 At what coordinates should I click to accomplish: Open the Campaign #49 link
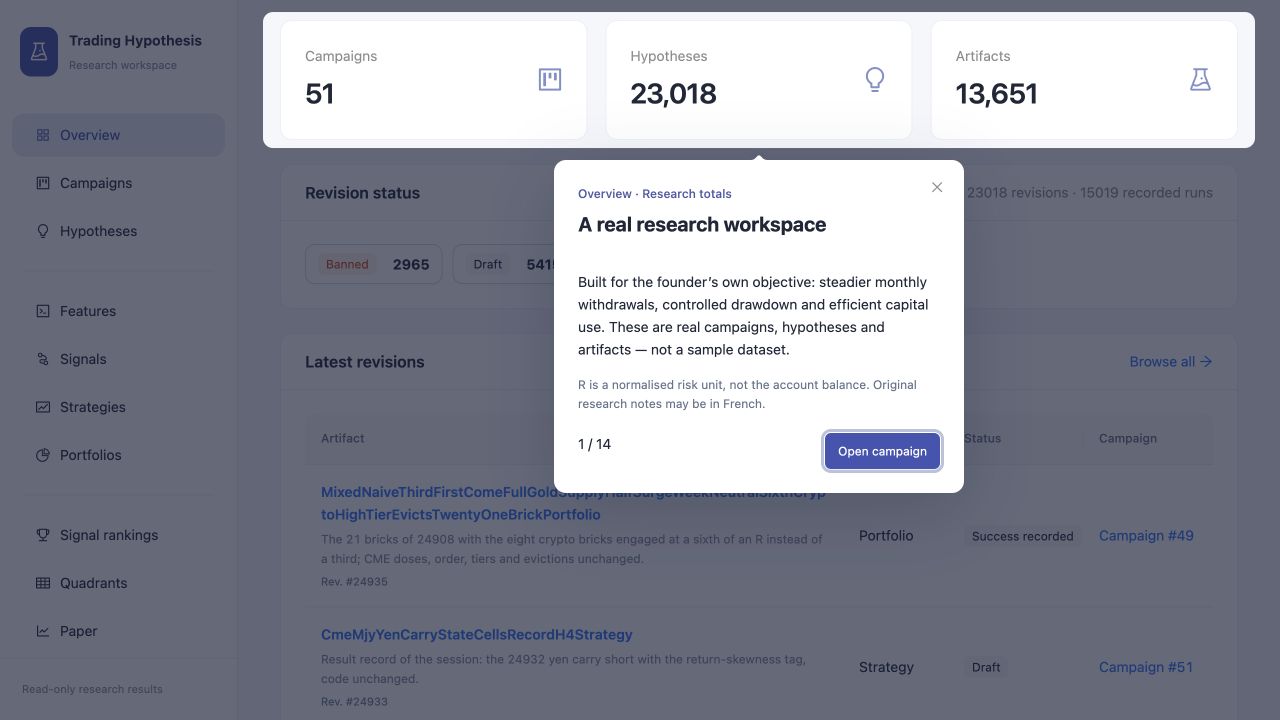pyautogui.click(x=1146, y=536)
